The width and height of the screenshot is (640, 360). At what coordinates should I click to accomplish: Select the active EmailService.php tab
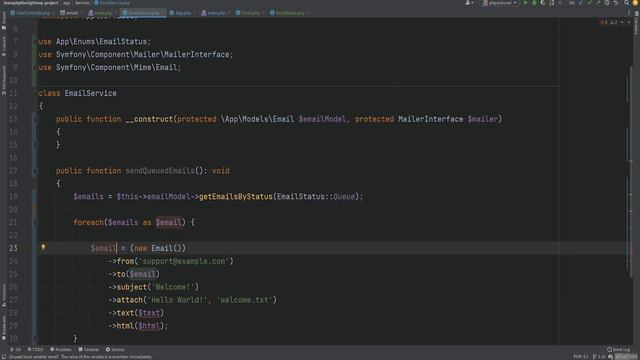[x=143, y=13]
